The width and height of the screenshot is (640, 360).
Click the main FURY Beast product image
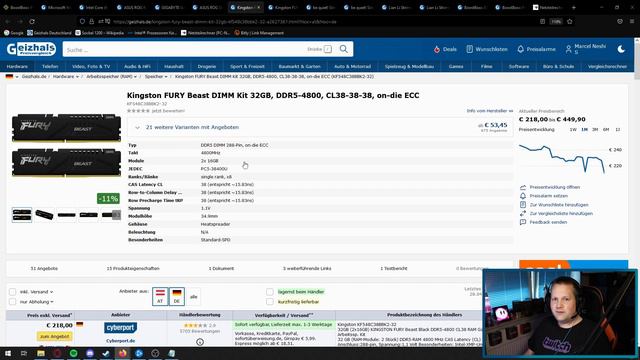(67, 145)
